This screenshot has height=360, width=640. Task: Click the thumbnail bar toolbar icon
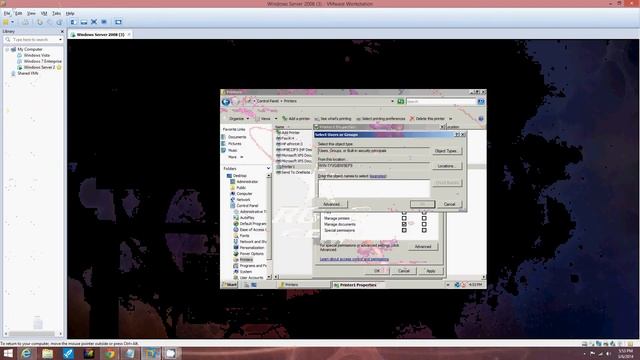pos(84,22)
